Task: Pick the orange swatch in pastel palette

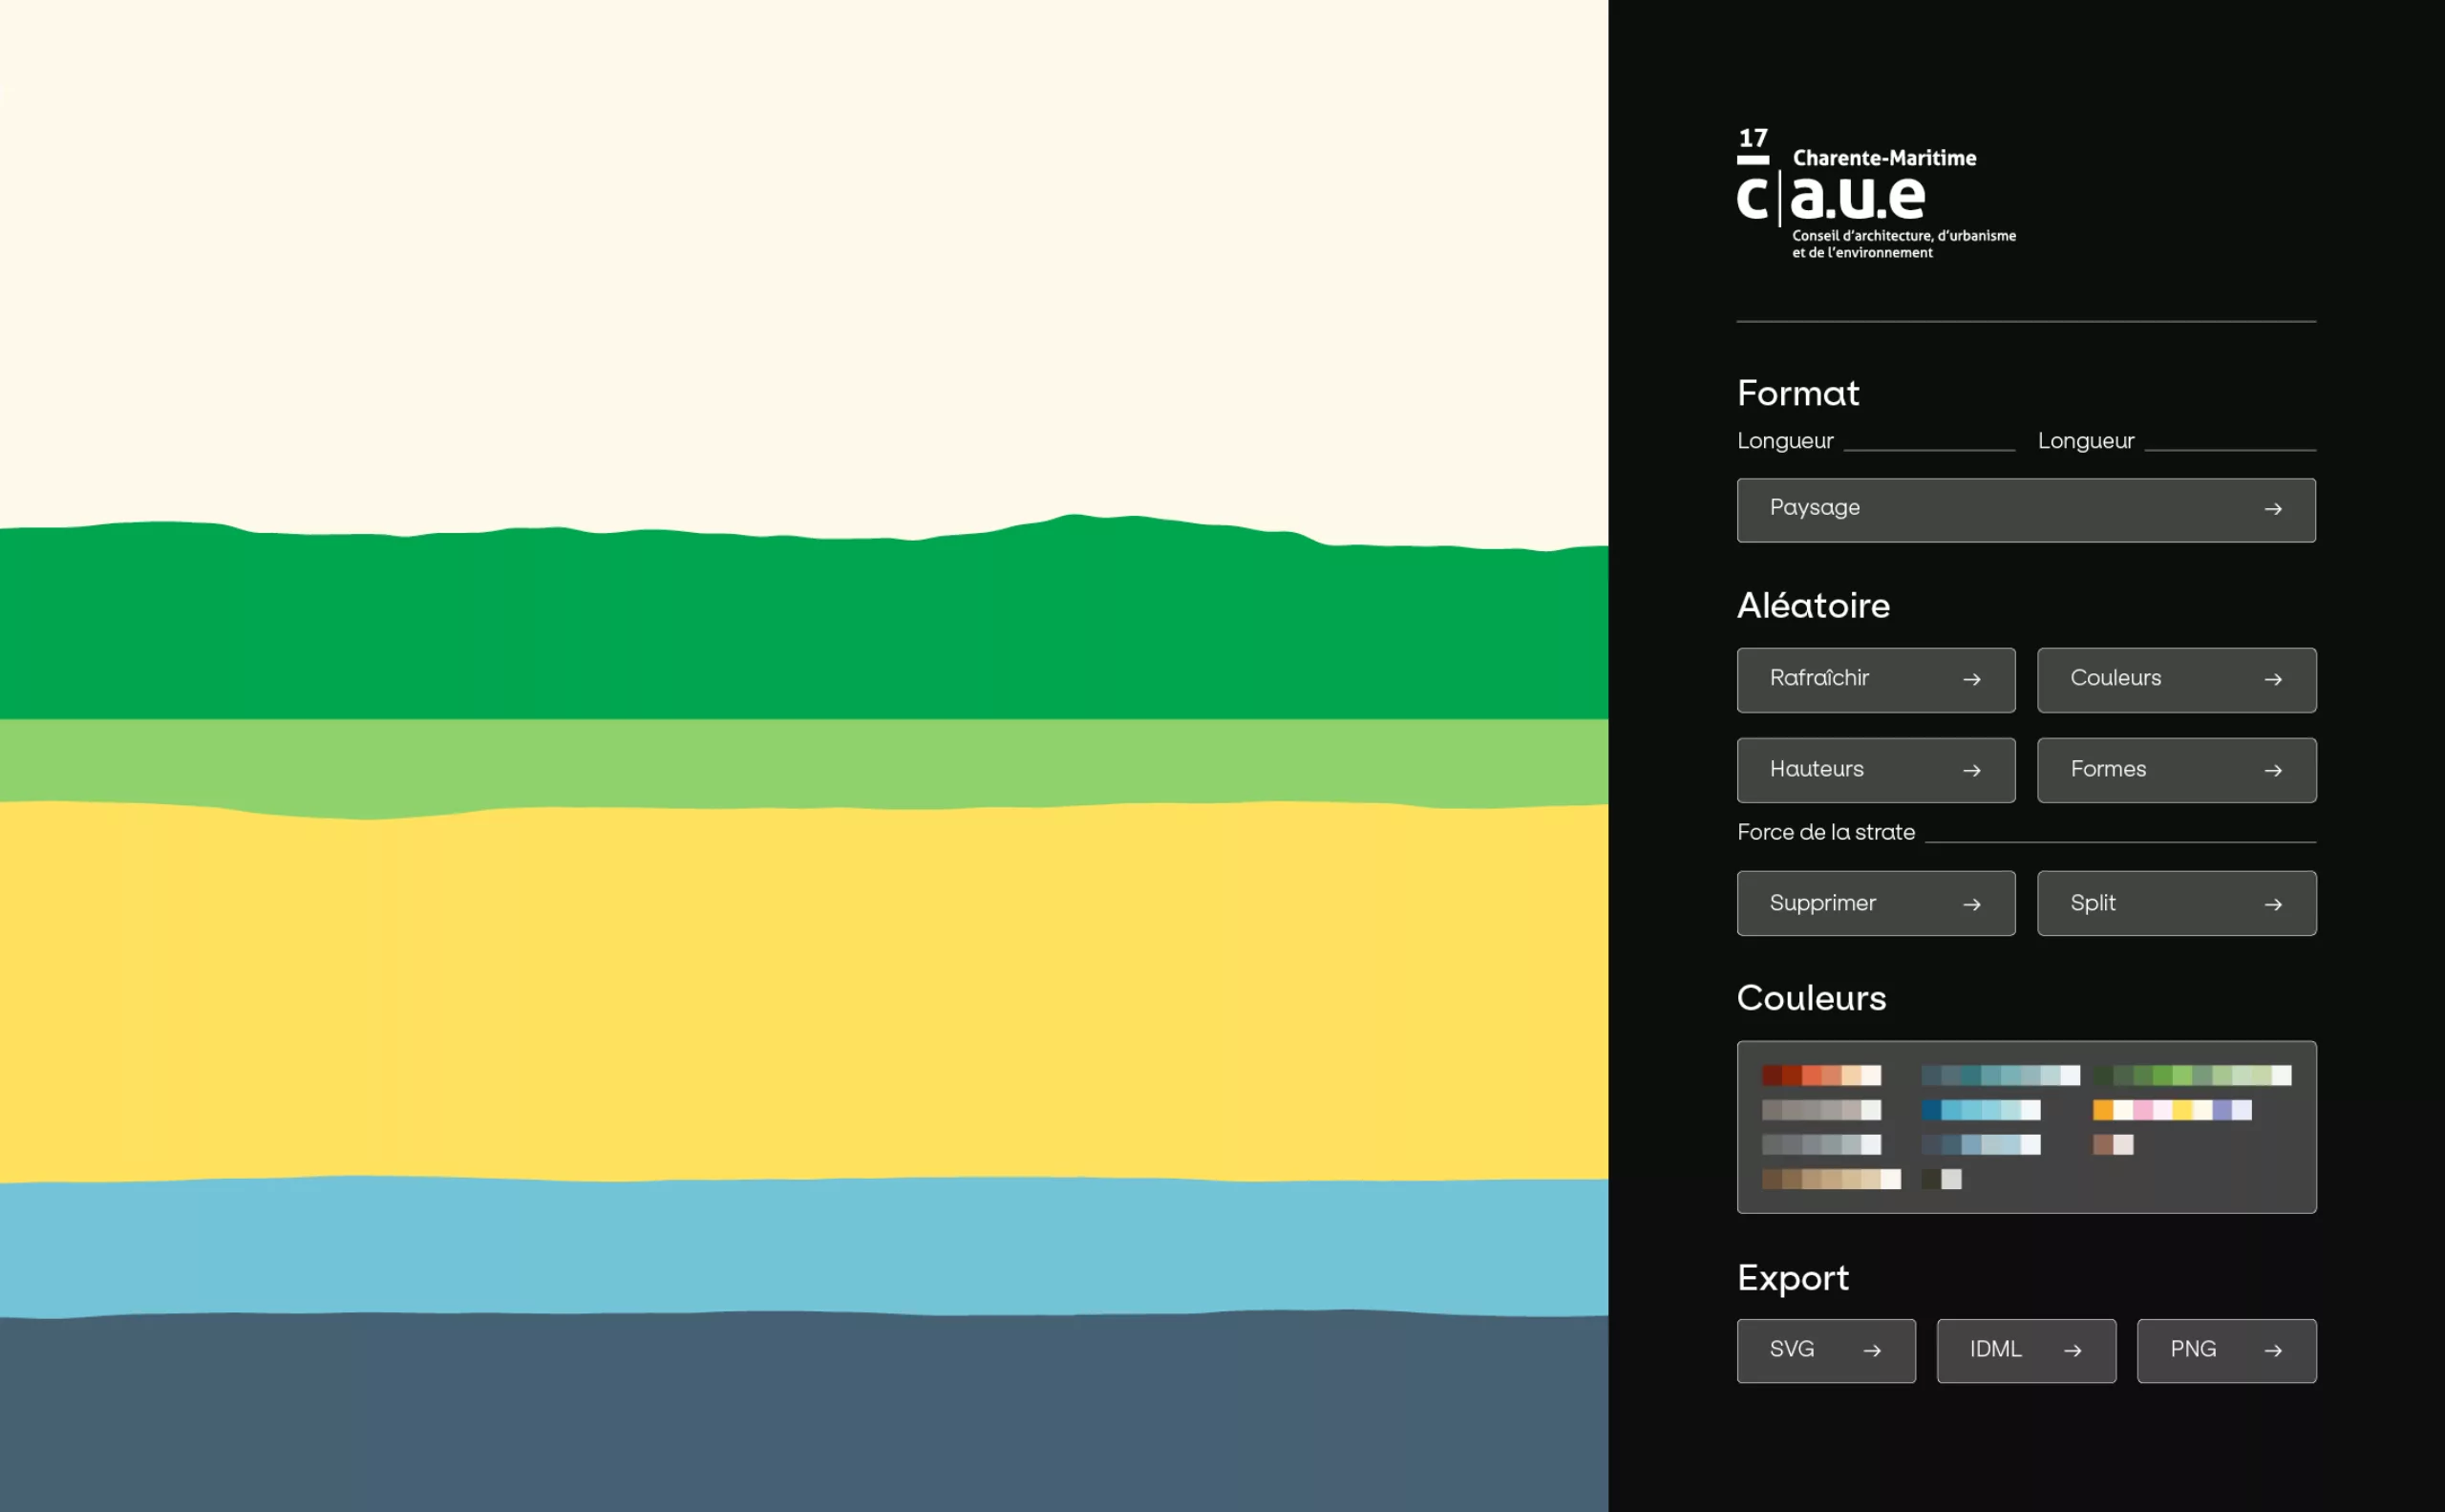Action: [x=2102, y=1110]
